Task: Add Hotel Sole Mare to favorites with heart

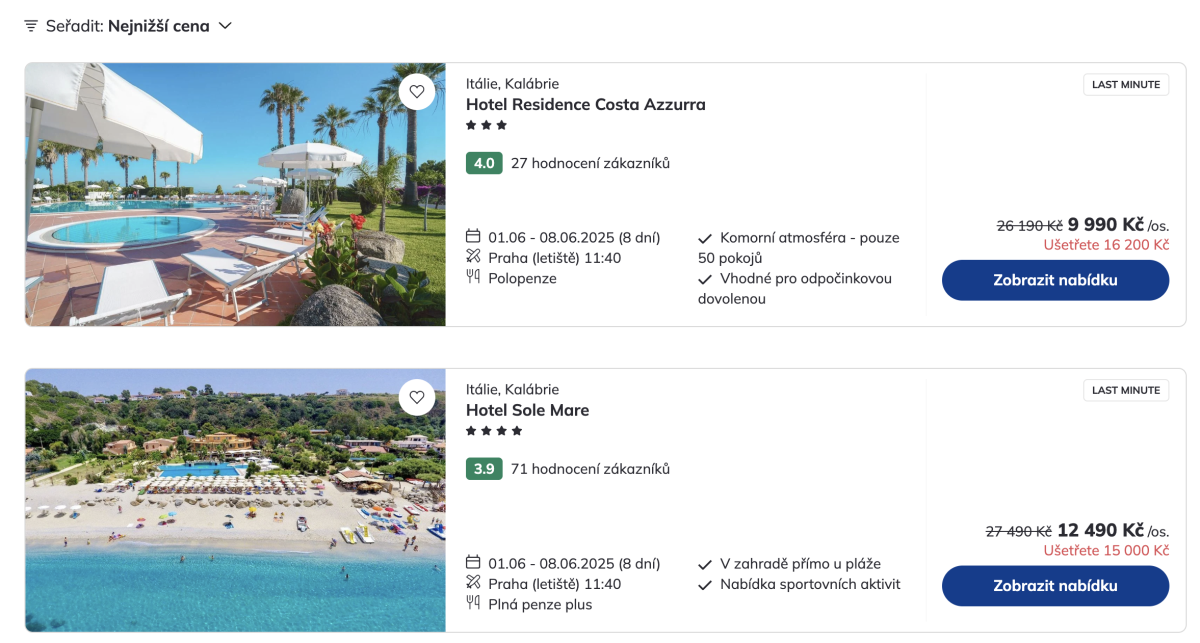Action: [417, 397]
